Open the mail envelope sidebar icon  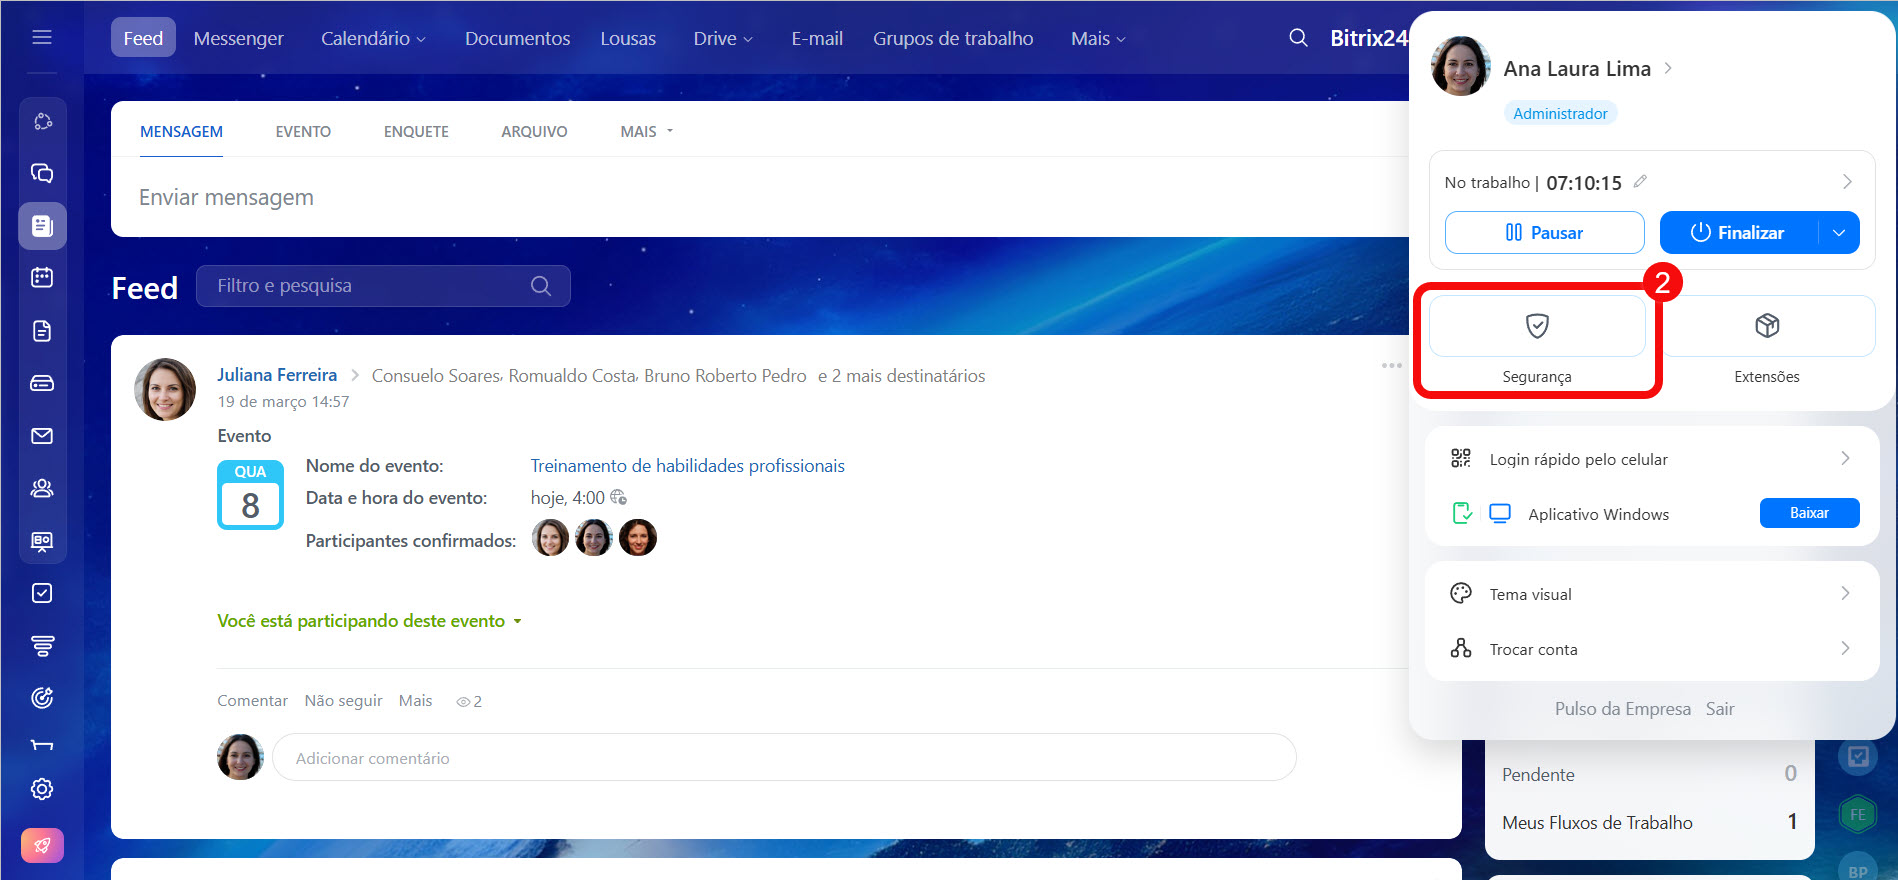tap(42, 436)
